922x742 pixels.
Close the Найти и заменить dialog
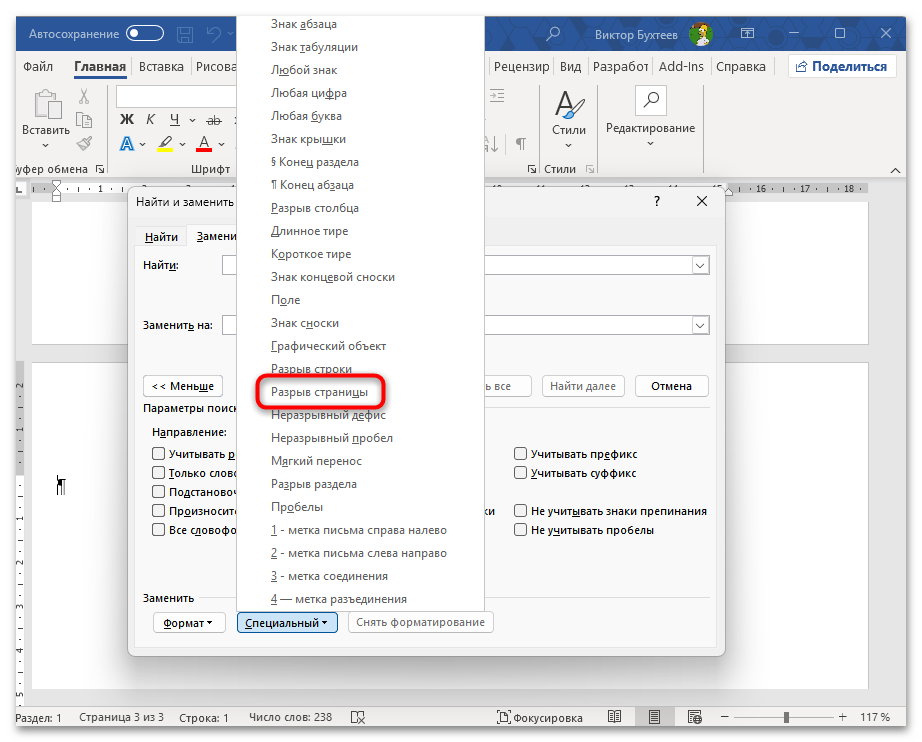tap(701, 201)
